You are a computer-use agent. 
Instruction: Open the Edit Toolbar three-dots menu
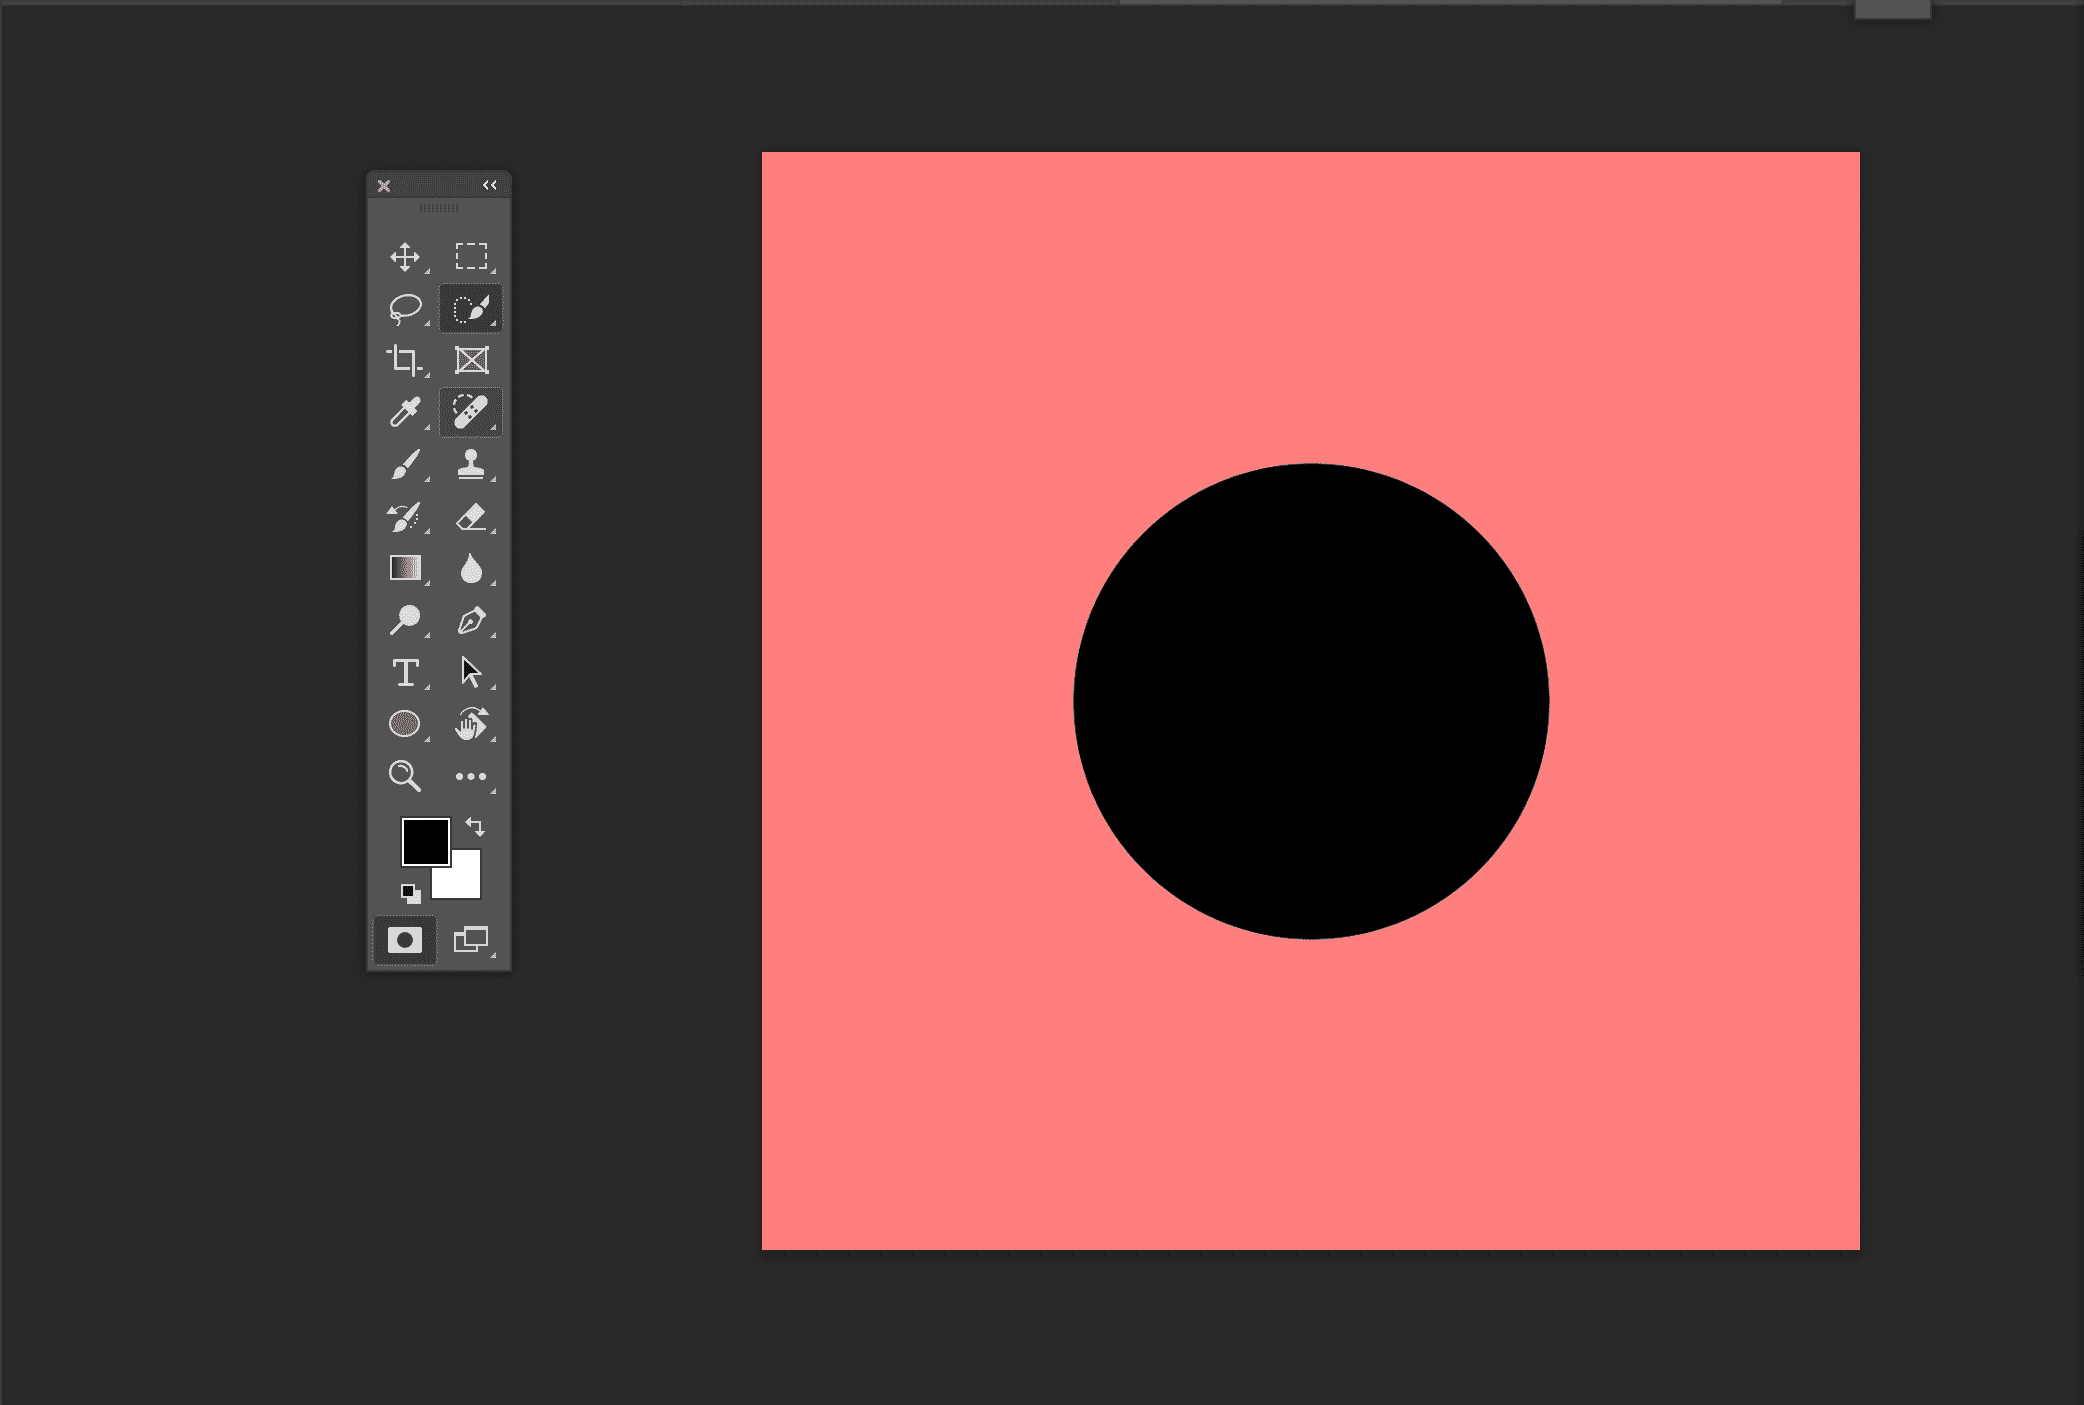471,776
